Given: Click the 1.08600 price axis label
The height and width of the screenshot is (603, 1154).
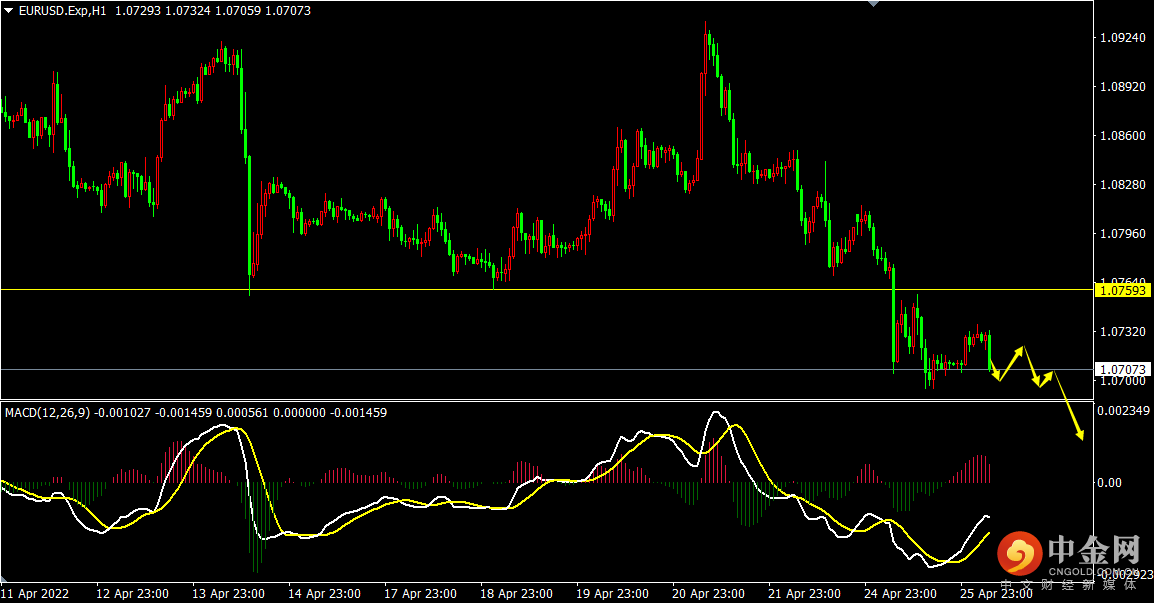Looking at the screenshot, I should click(x=1122, y=135).
